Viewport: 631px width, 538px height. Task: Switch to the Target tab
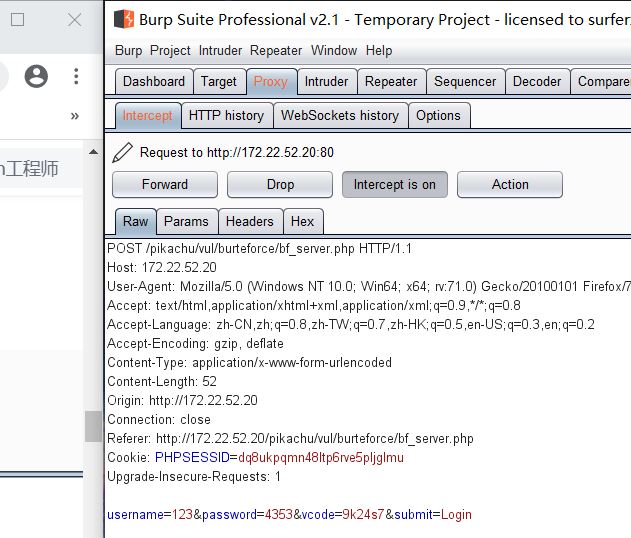(x=219, y=82)
